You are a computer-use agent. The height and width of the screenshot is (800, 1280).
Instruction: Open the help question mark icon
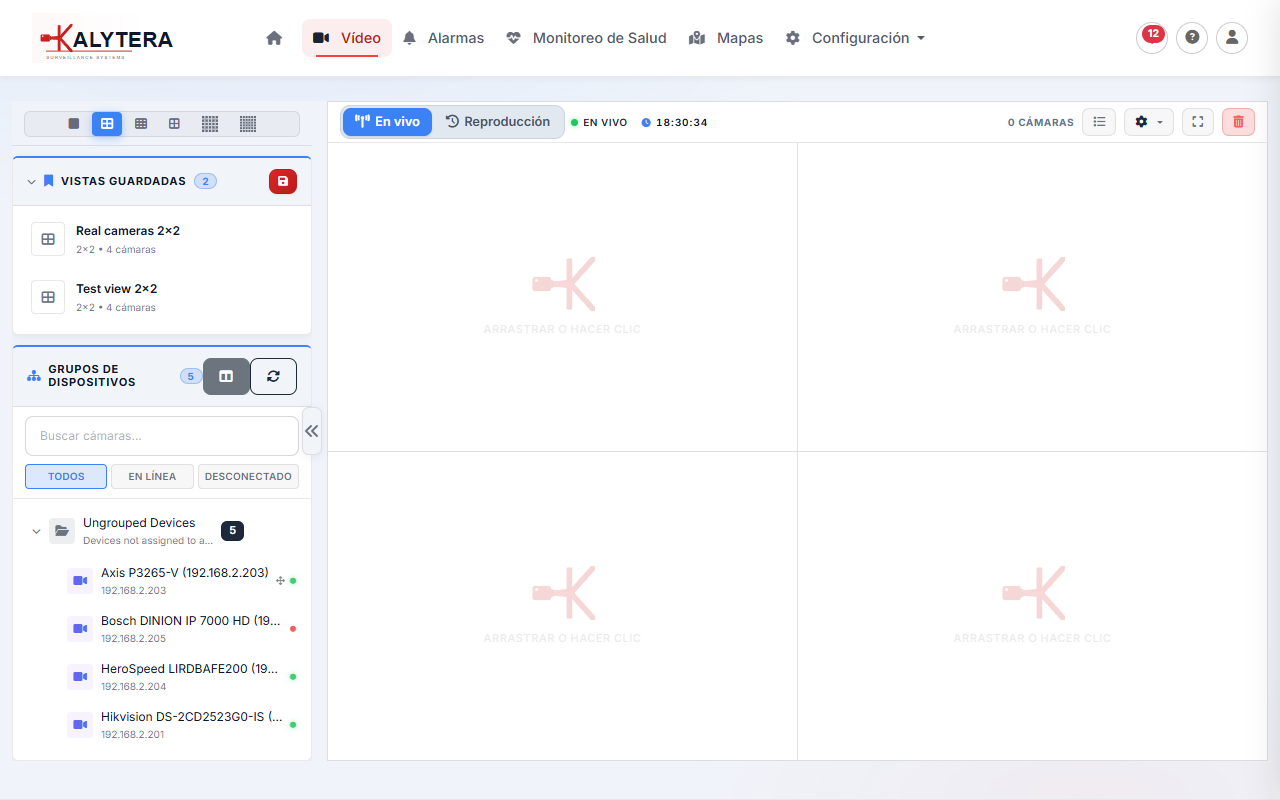[1192, 38]
